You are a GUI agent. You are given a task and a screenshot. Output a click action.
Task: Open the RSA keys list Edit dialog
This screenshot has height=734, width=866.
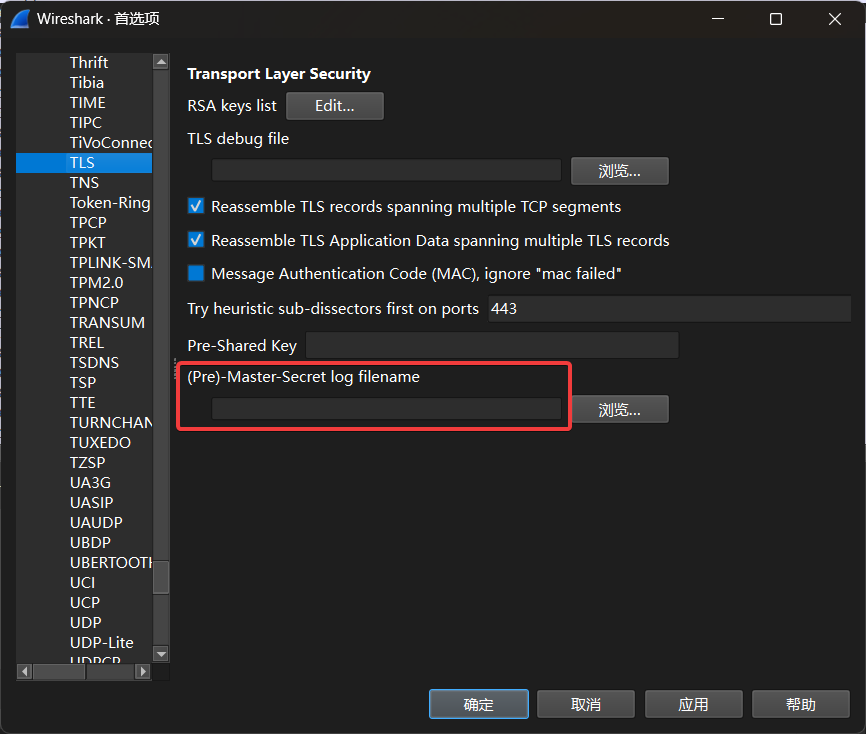(334, 105)
